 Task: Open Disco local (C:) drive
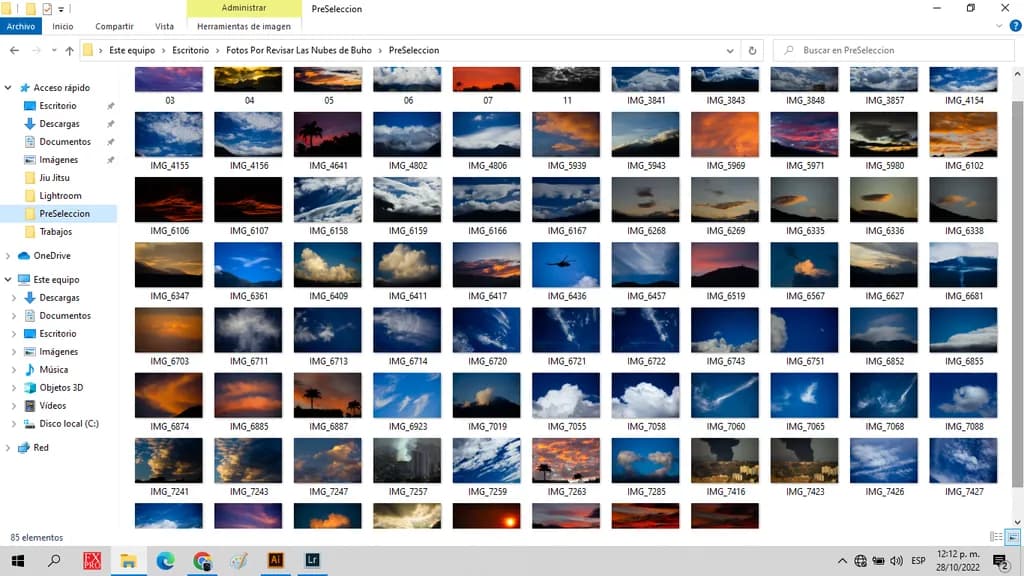(69, 424)
